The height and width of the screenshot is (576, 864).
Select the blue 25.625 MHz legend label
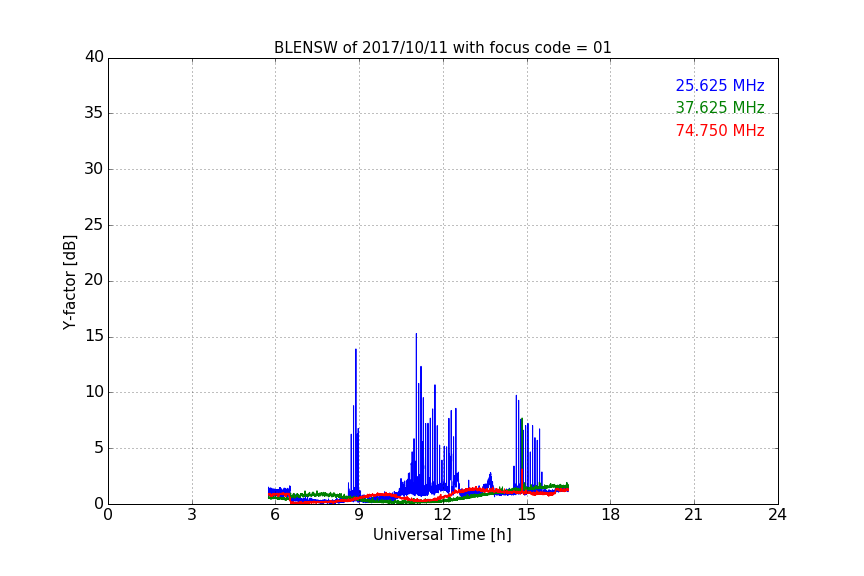(720, 85)
